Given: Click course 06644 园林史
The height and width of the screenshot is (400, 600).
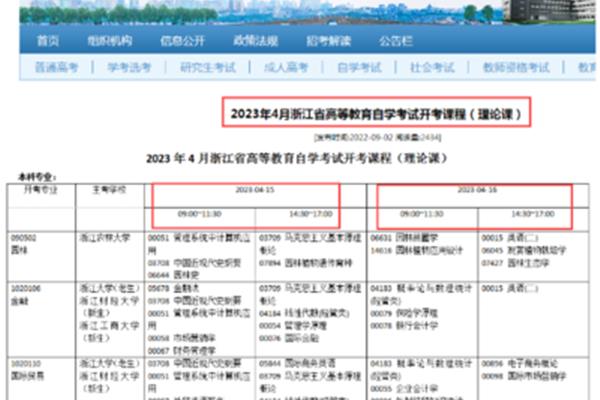Looking at the screenshot, I should pyautogui.click(x=174, y=274).
